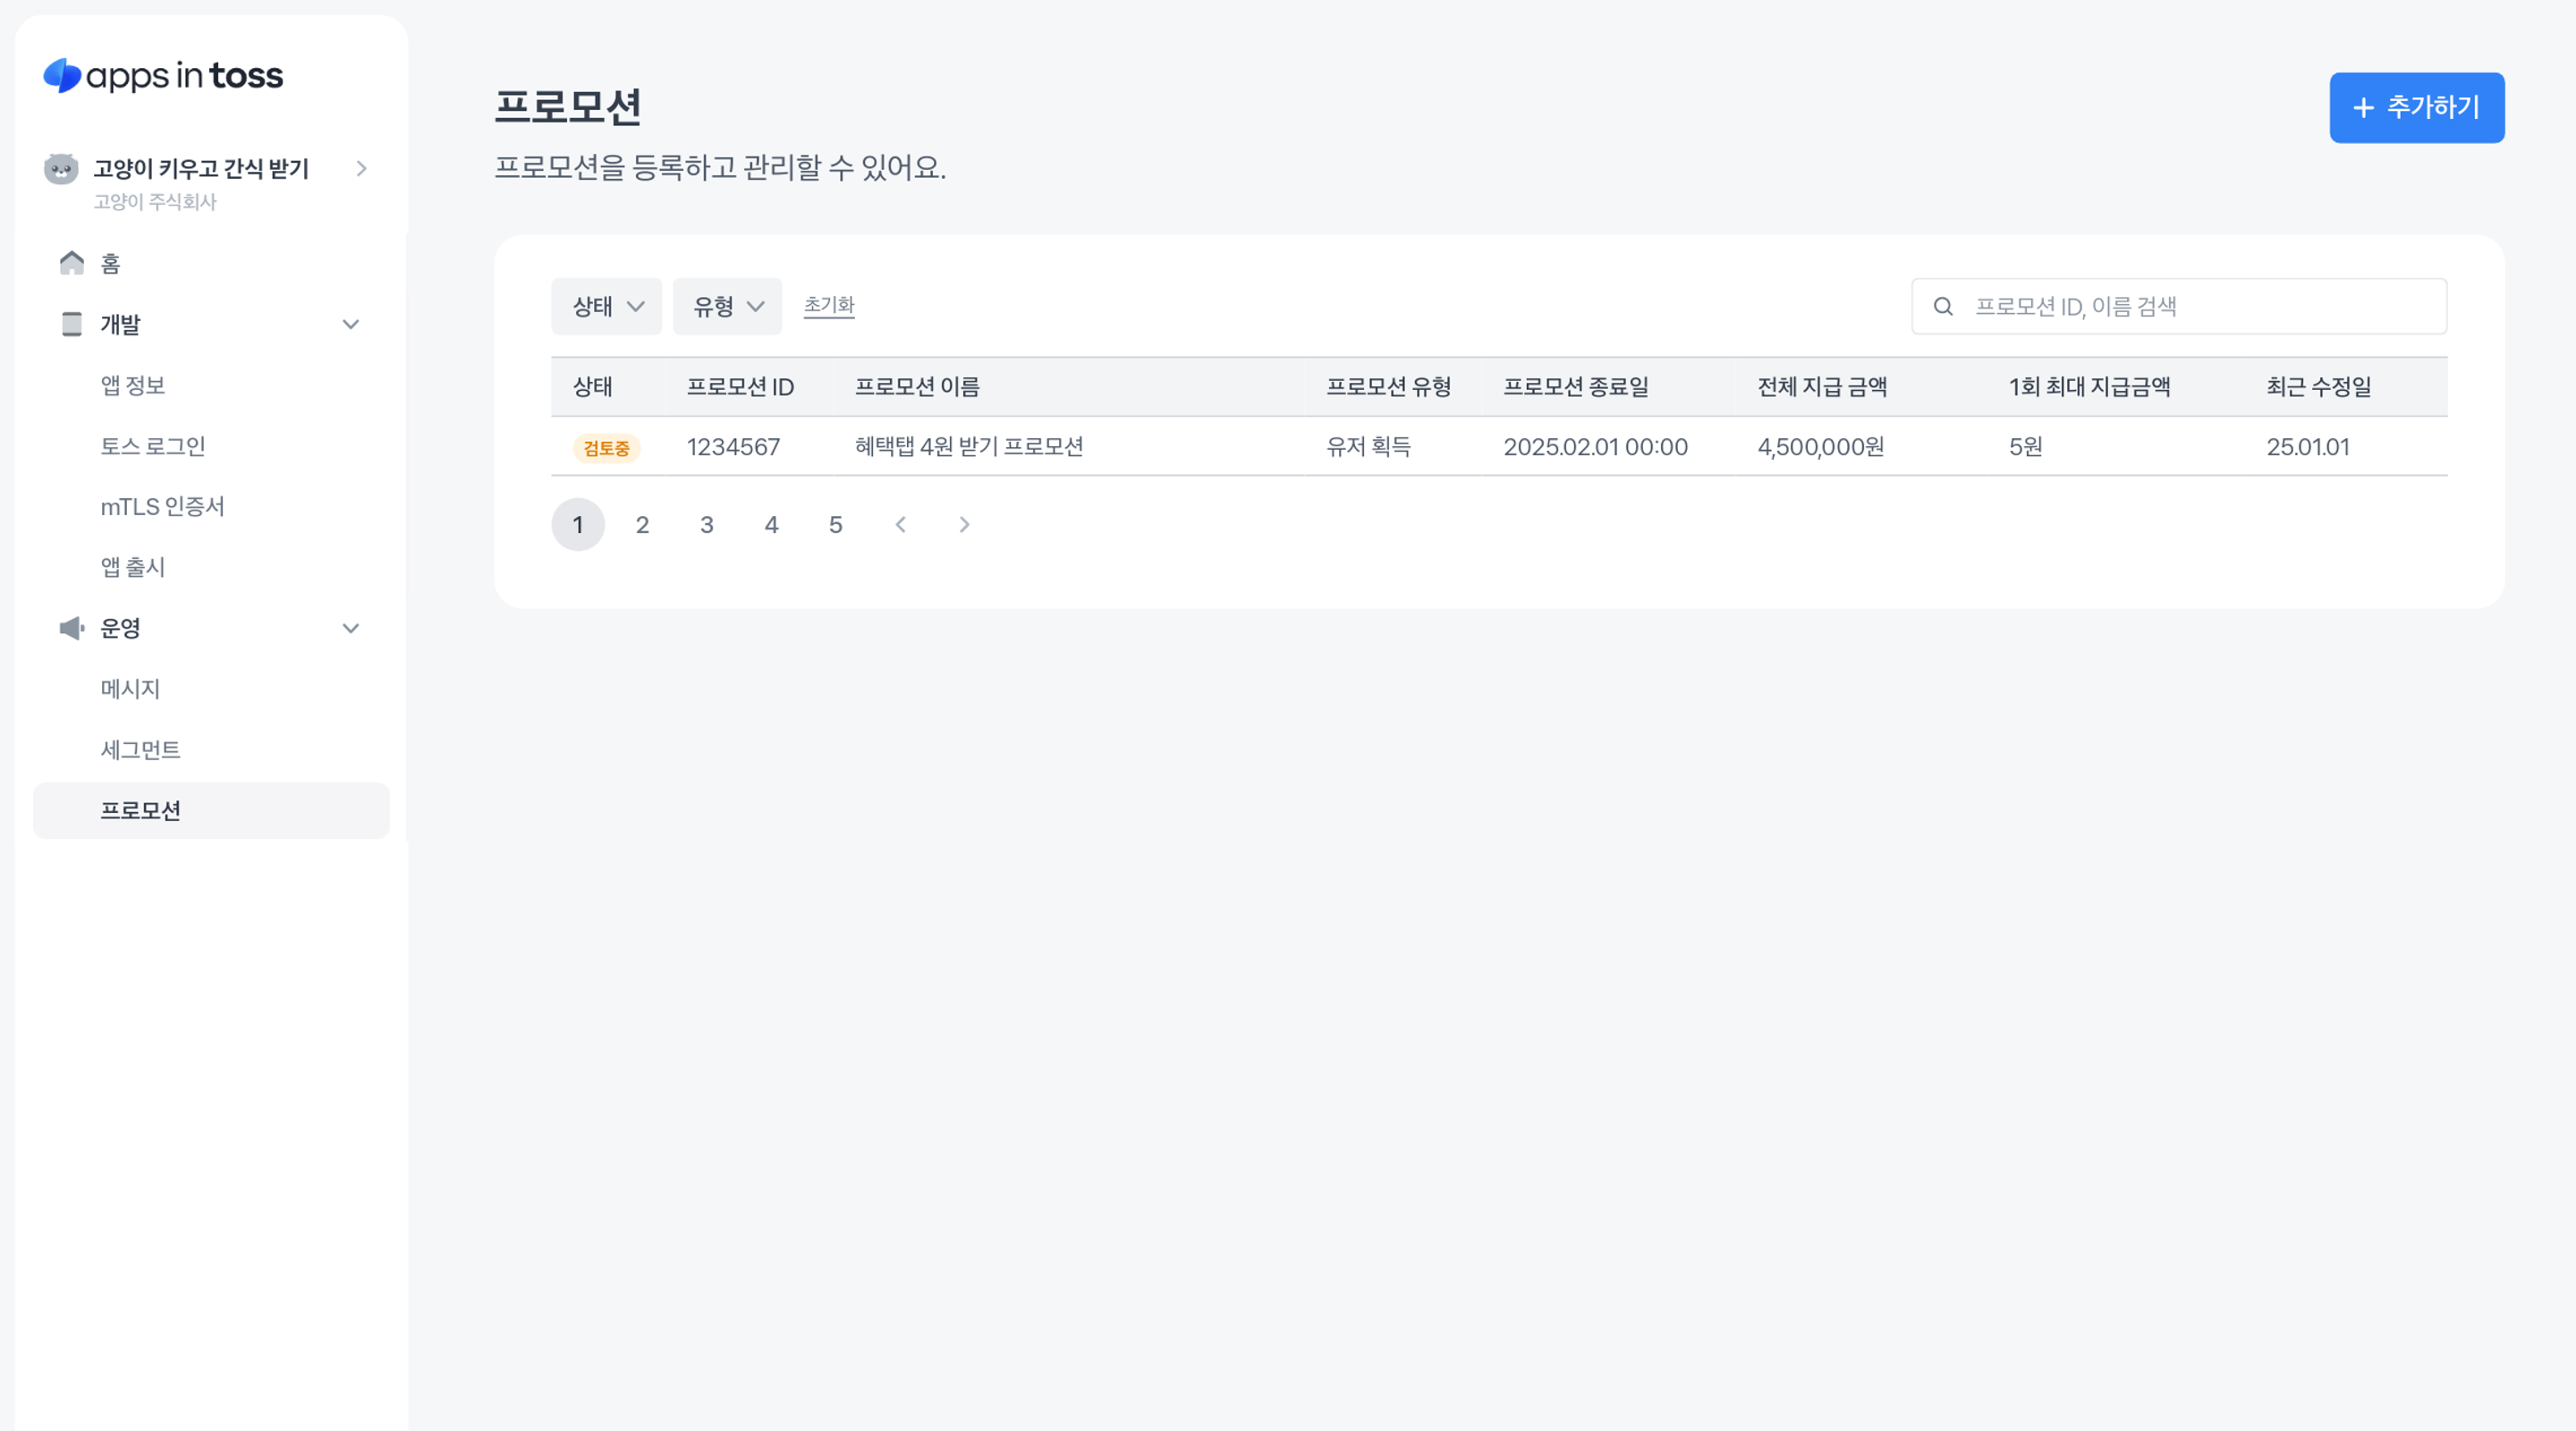
Task: Open app switcher chevron beside 고양이 키우고 간식 받기
Action: click(x=362, y=169)
